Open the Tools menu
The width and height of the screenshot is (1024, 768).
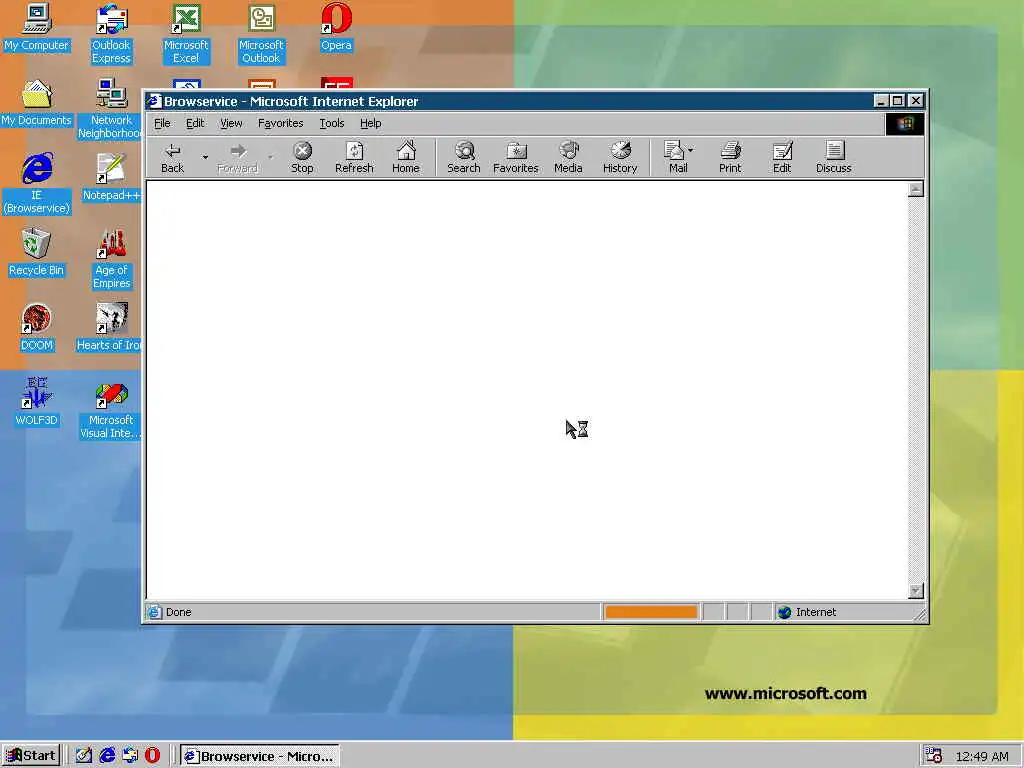coord(332,123)
